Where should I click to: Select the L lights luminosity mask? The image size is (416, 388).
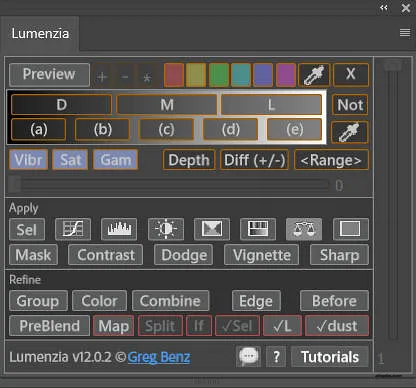pyautogui.click(x=271, y=105)
